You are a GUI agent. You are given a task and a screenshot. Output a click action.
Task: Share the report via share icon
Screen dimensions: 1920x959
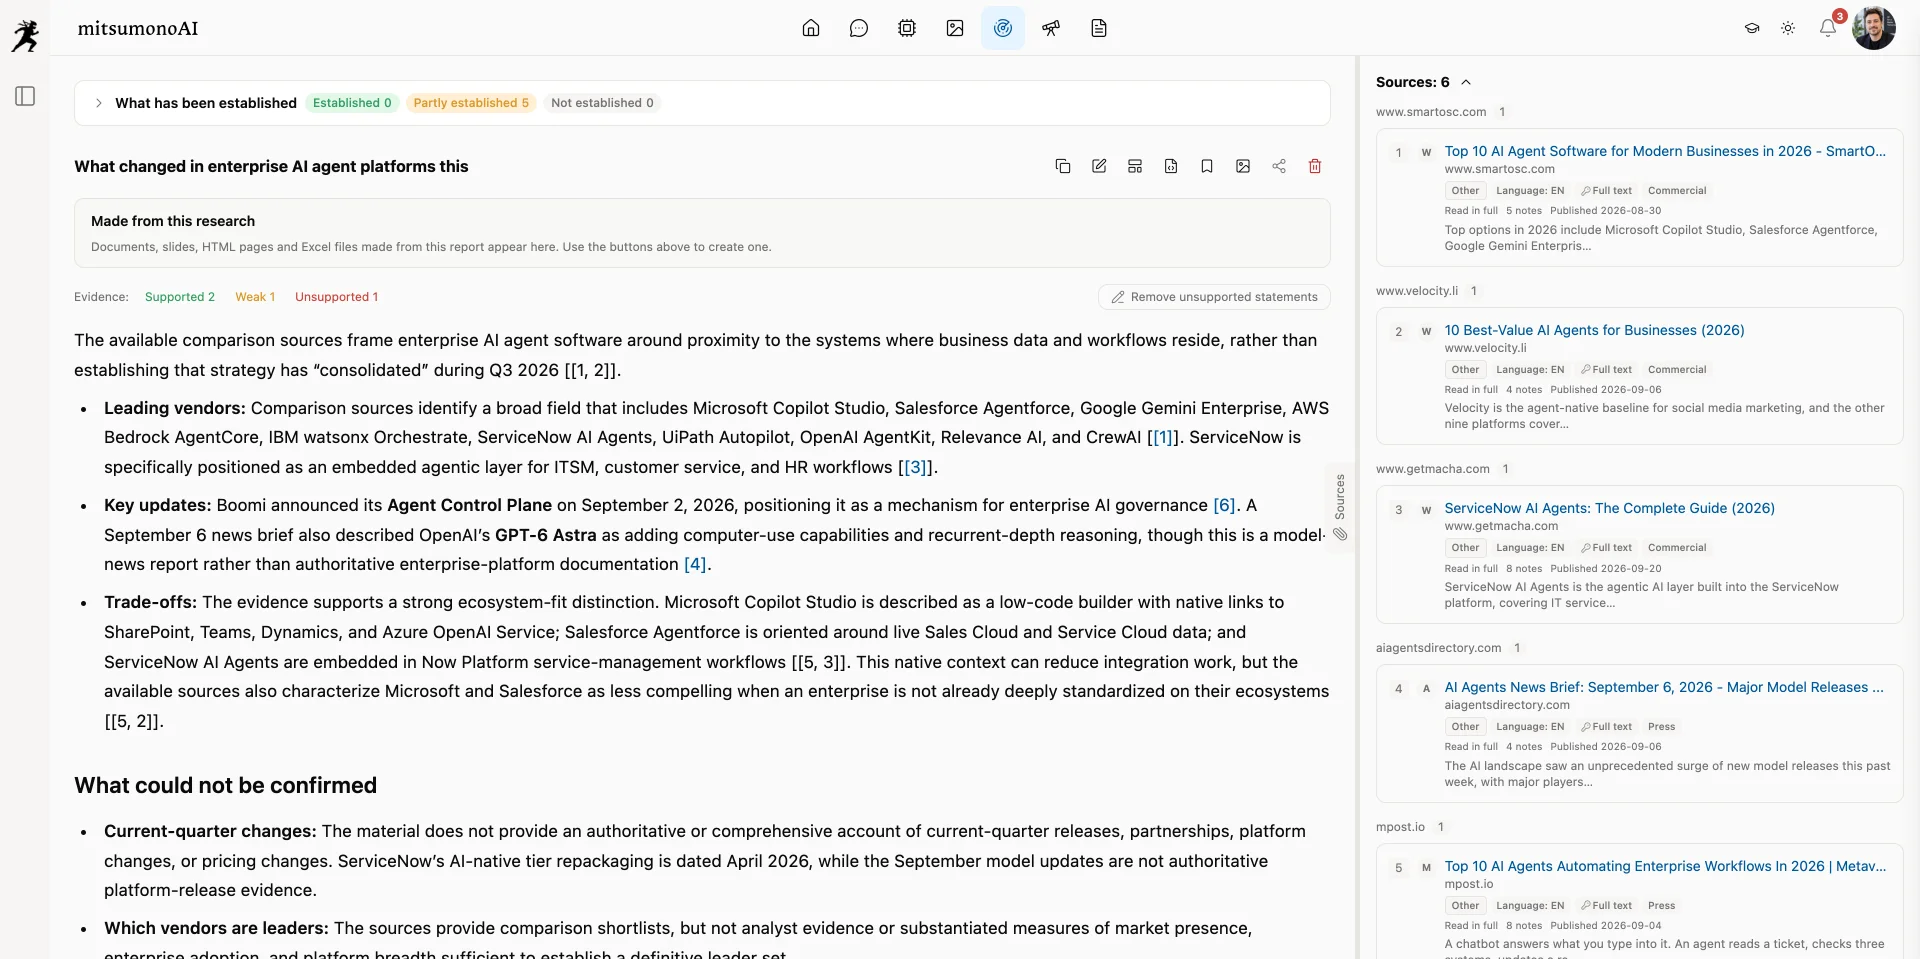(x=1279, y=166)
